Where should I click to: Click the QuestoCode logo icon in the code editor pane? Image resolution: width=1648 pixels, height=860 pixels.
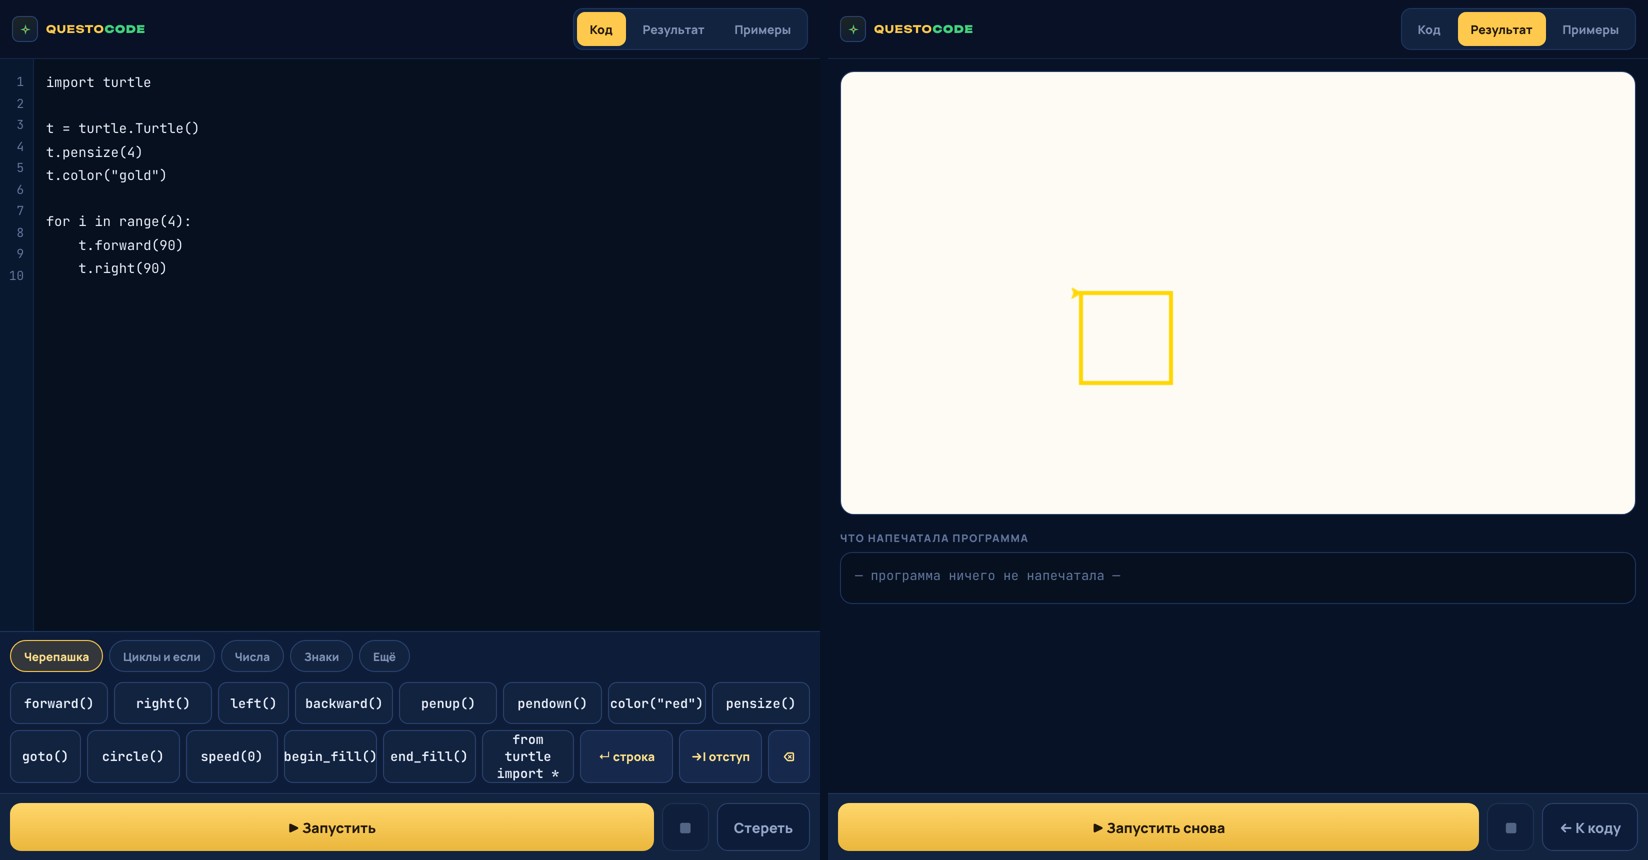click(25, 29)
